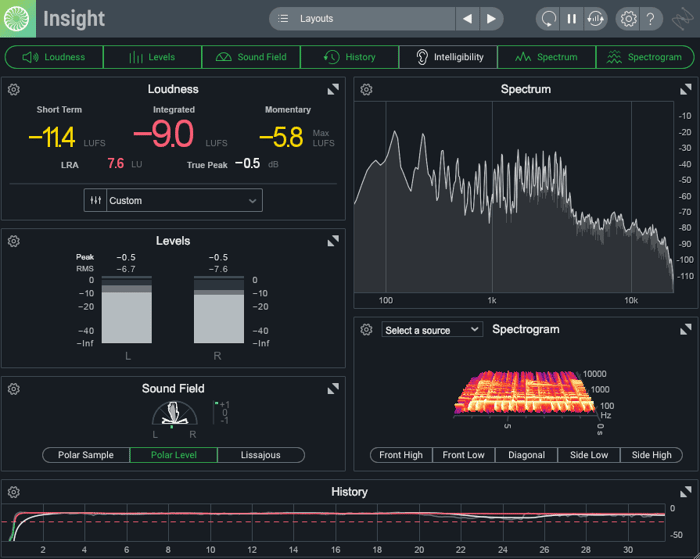
Task: Set spectrogram view to Front Low
Action: click(x=463, y=455)
